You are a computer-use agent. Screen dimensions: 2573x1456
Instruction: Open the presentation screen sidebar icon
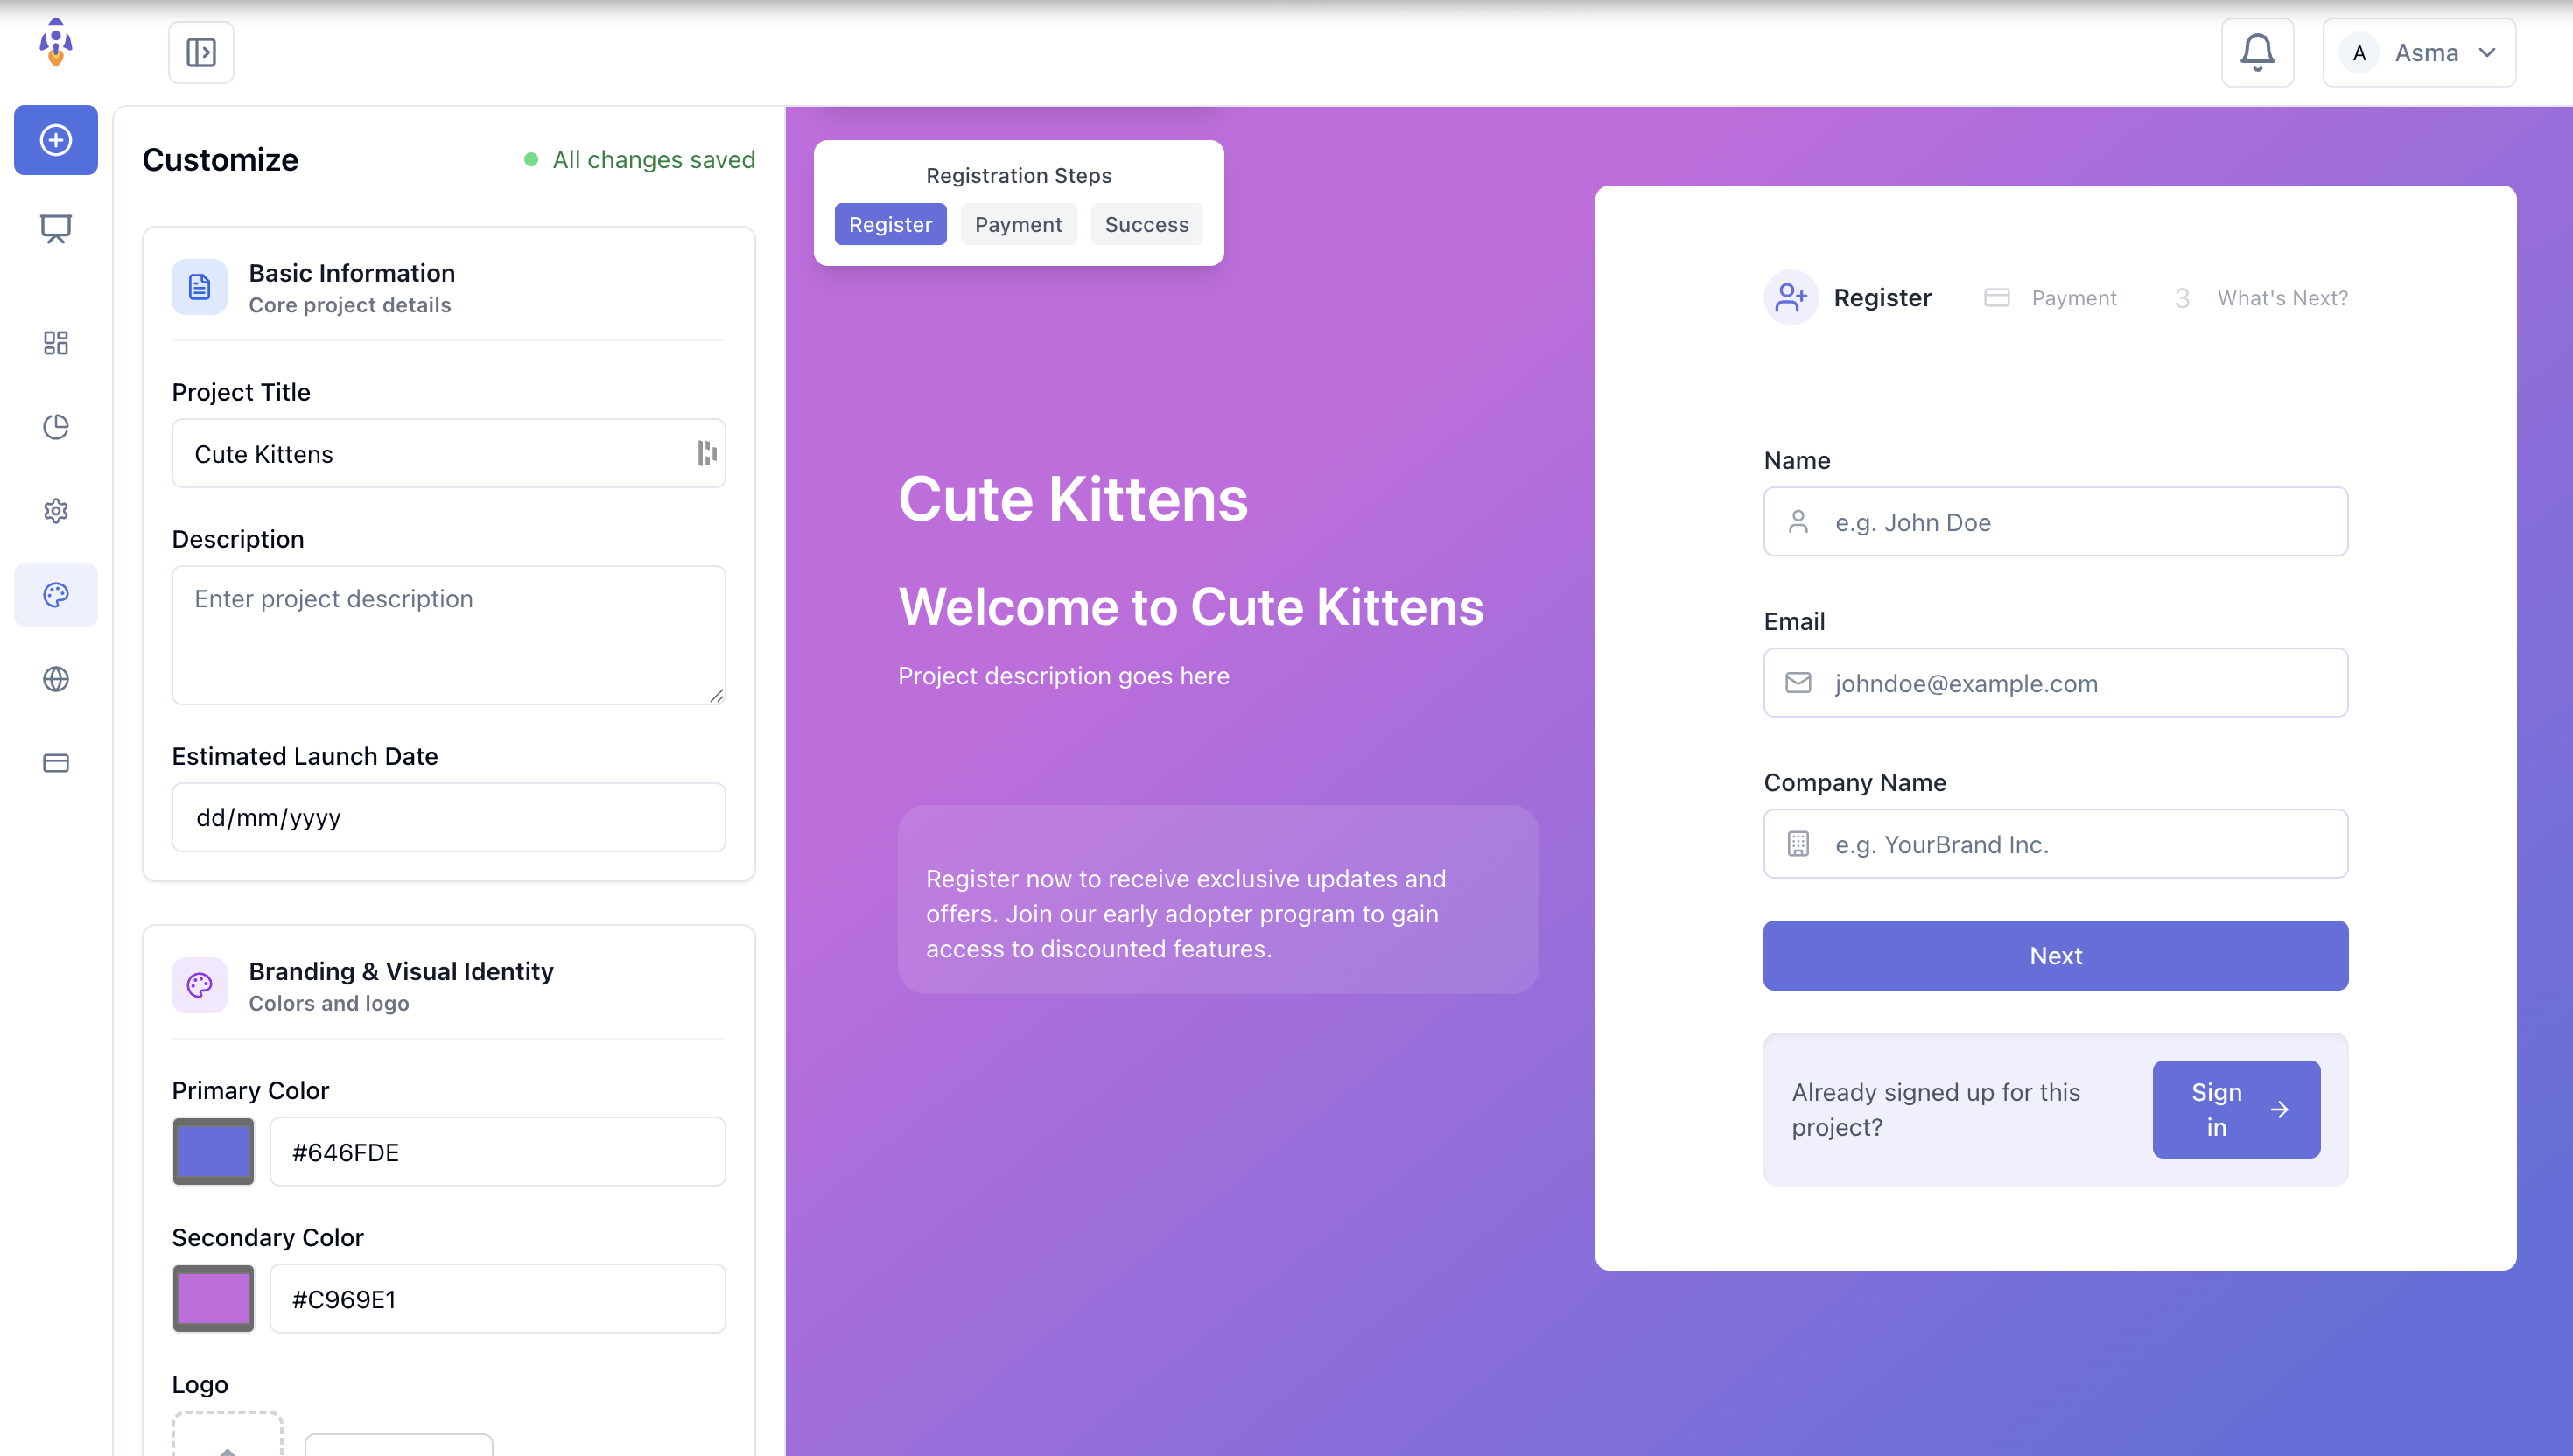[56, 229]
